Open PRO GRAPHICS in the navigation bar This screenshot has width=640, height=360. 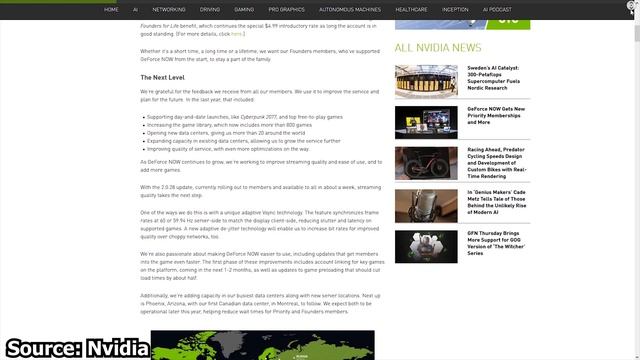pos(287,9)
